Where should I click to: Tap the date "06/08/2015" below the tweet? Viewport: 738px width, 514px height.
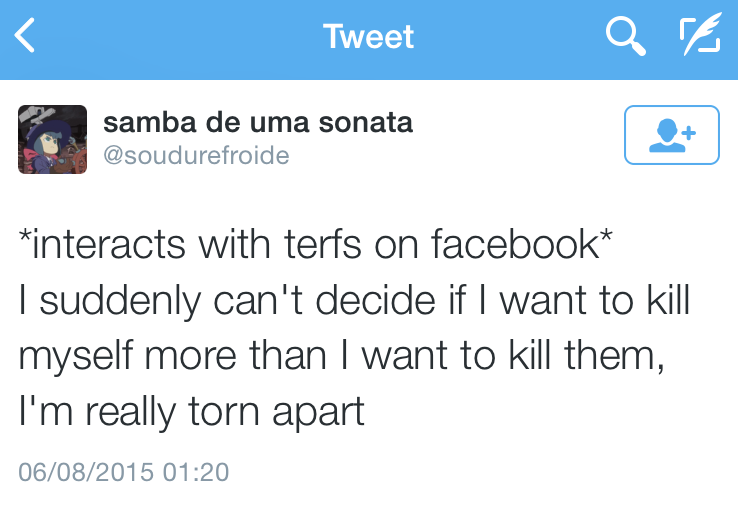tap(88, 471)
